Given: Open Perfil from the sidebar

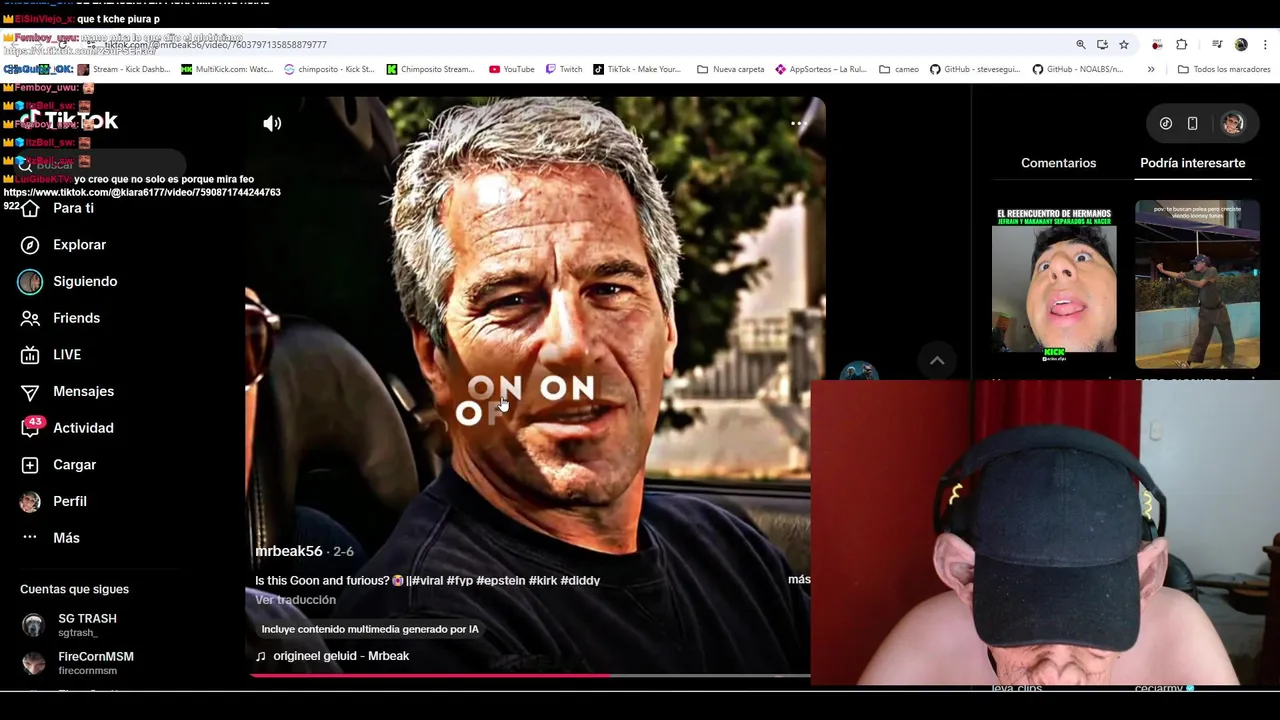Looking at the screenshot, I should tap(70, 501).
